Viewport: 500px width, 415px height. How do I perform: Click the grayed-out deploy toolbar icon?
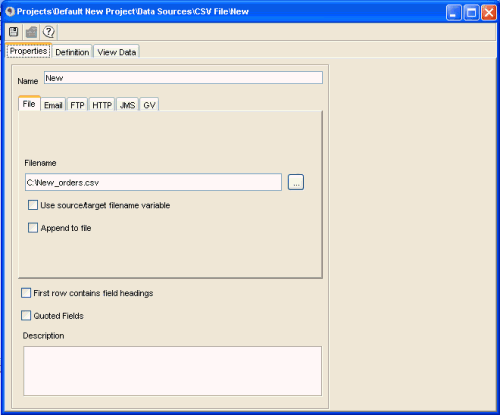31,32
